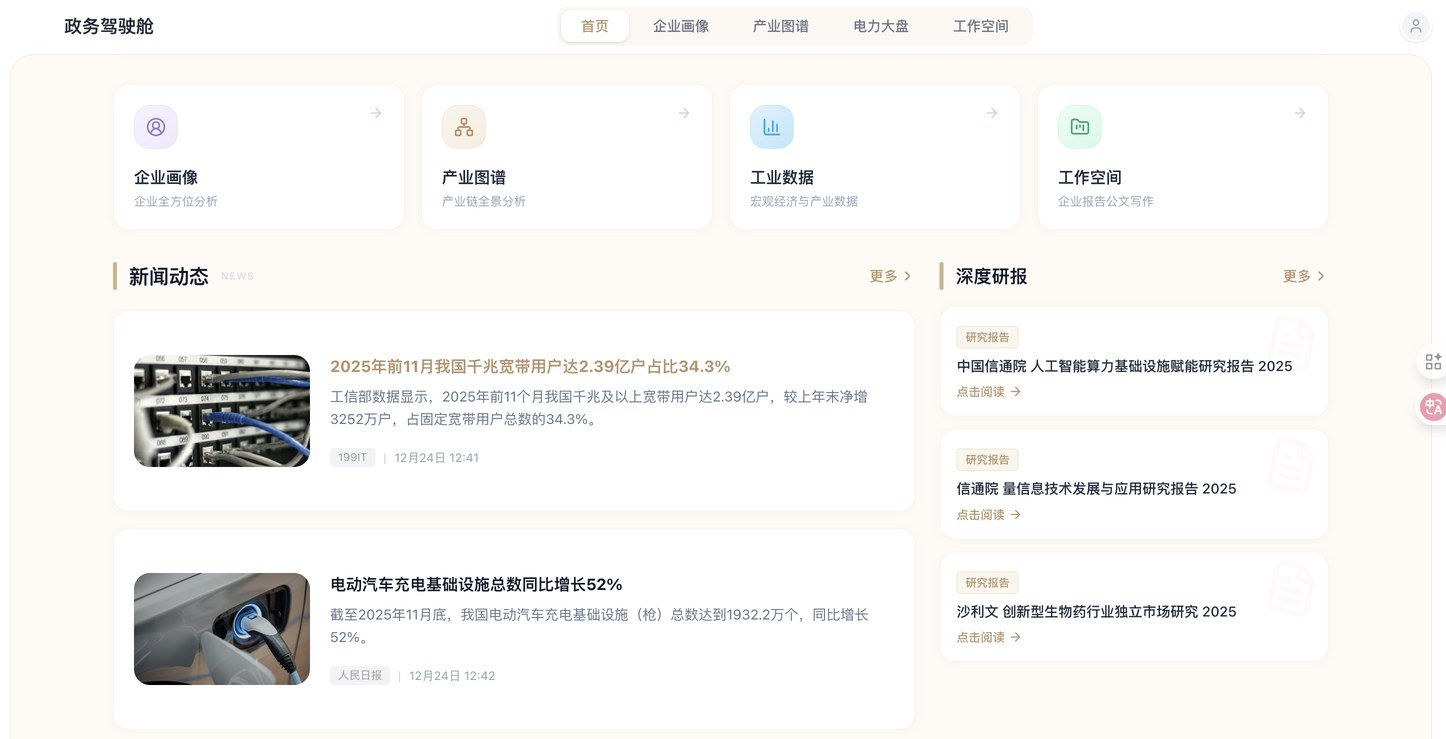1446x739 pixels.
Task: Click 更多 next to 新闻动态
Action: click(x=890, y=276)
